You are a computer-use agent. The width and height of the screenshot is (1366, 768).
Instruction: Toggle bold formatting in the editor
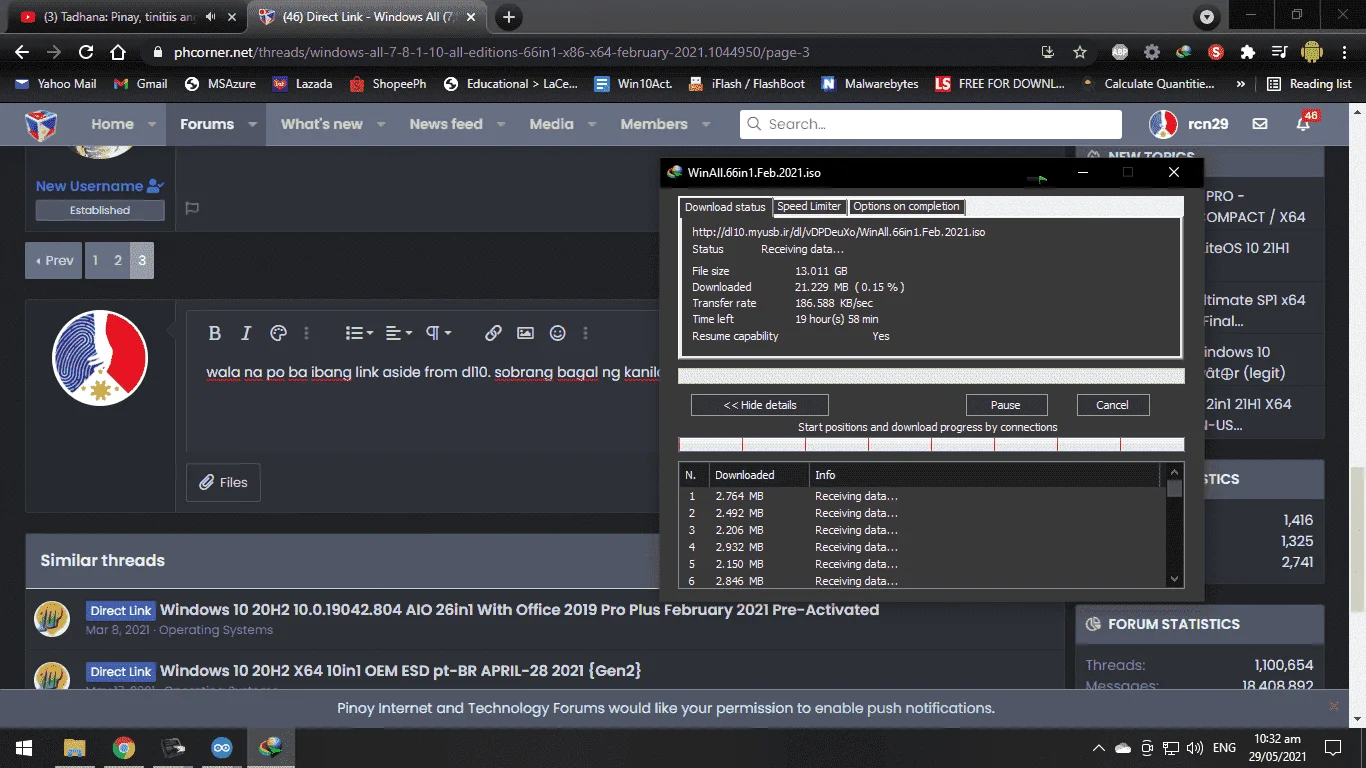click(x=214, y=333)
